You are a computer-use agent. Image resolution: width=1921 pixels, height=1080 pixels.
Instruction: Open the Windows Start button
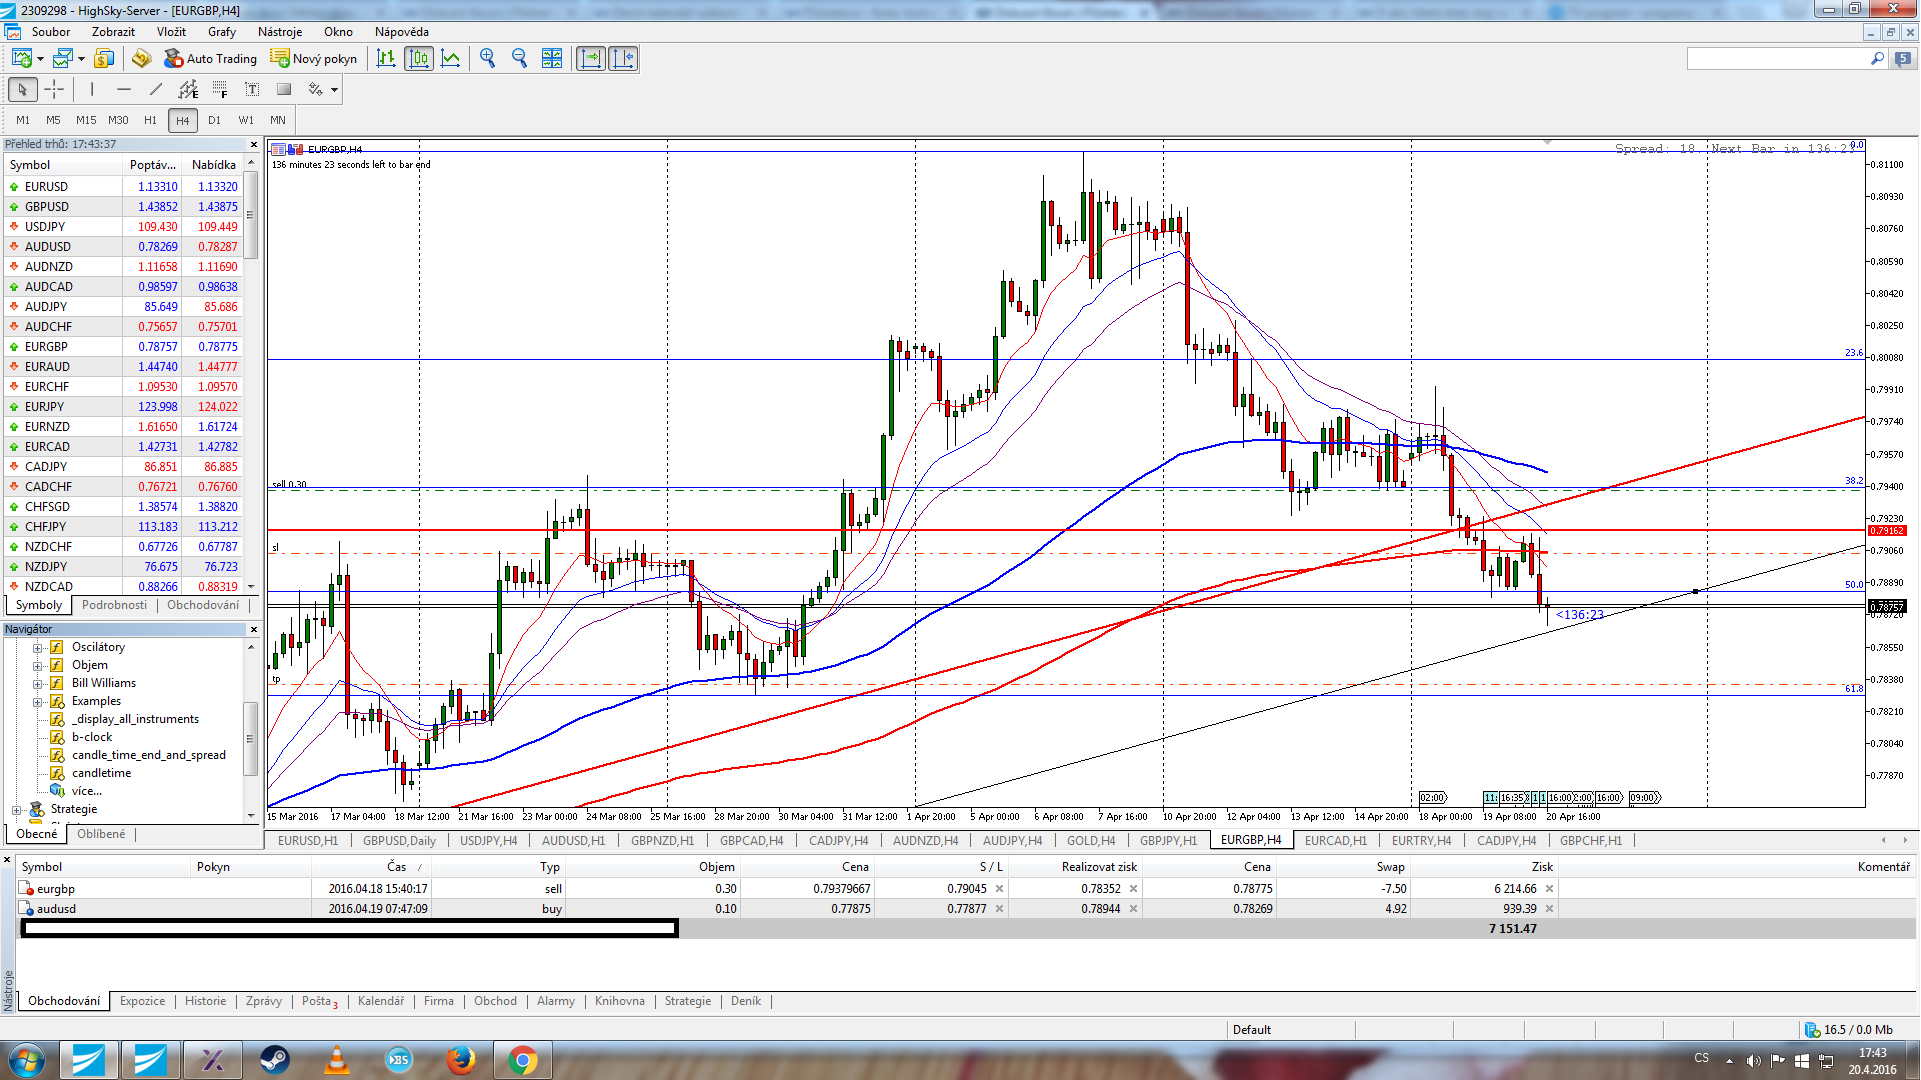(26, 1060)
